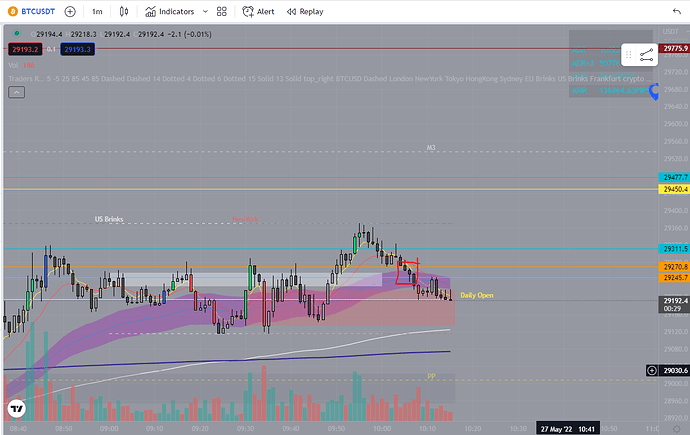Open the candlestick chart type menu
The width and height of the screenshot is (690, 435).
[124, 11]
